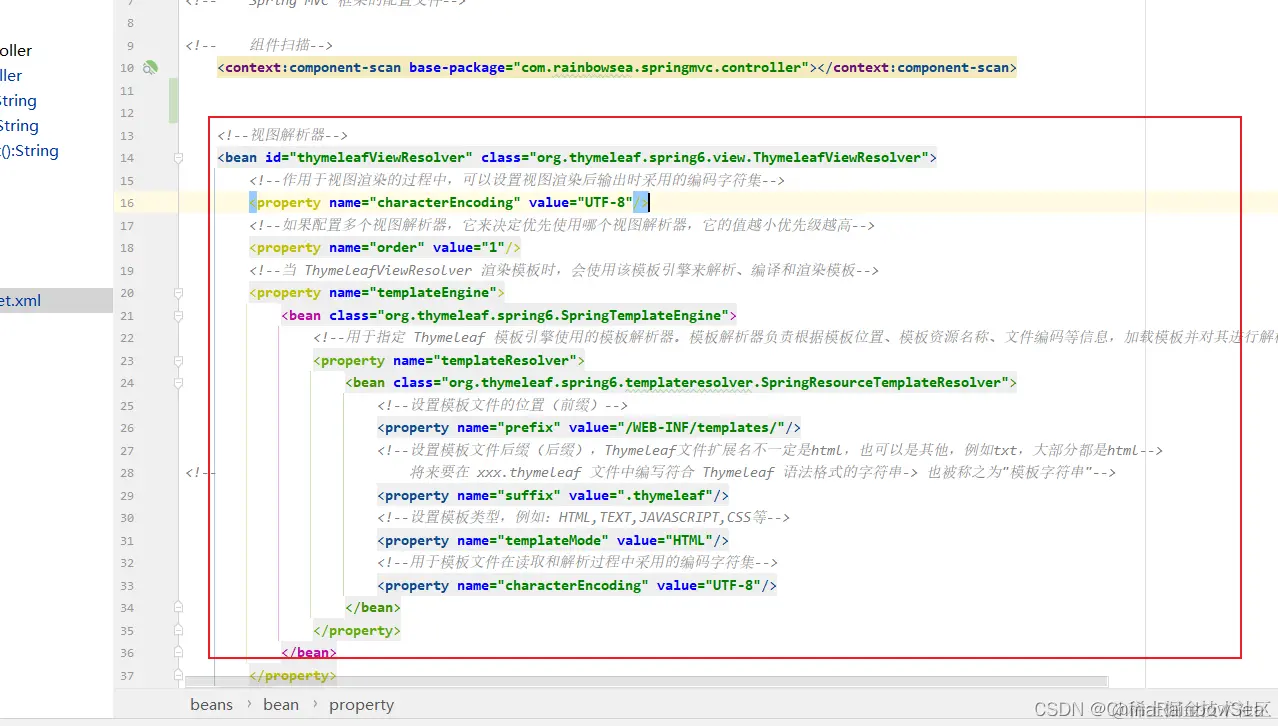The width and height of the screenshot is (1278, 726).
Task: Collapse the templateEngine property at line 20
Action: pyautogui.click(x=179, y=293)
